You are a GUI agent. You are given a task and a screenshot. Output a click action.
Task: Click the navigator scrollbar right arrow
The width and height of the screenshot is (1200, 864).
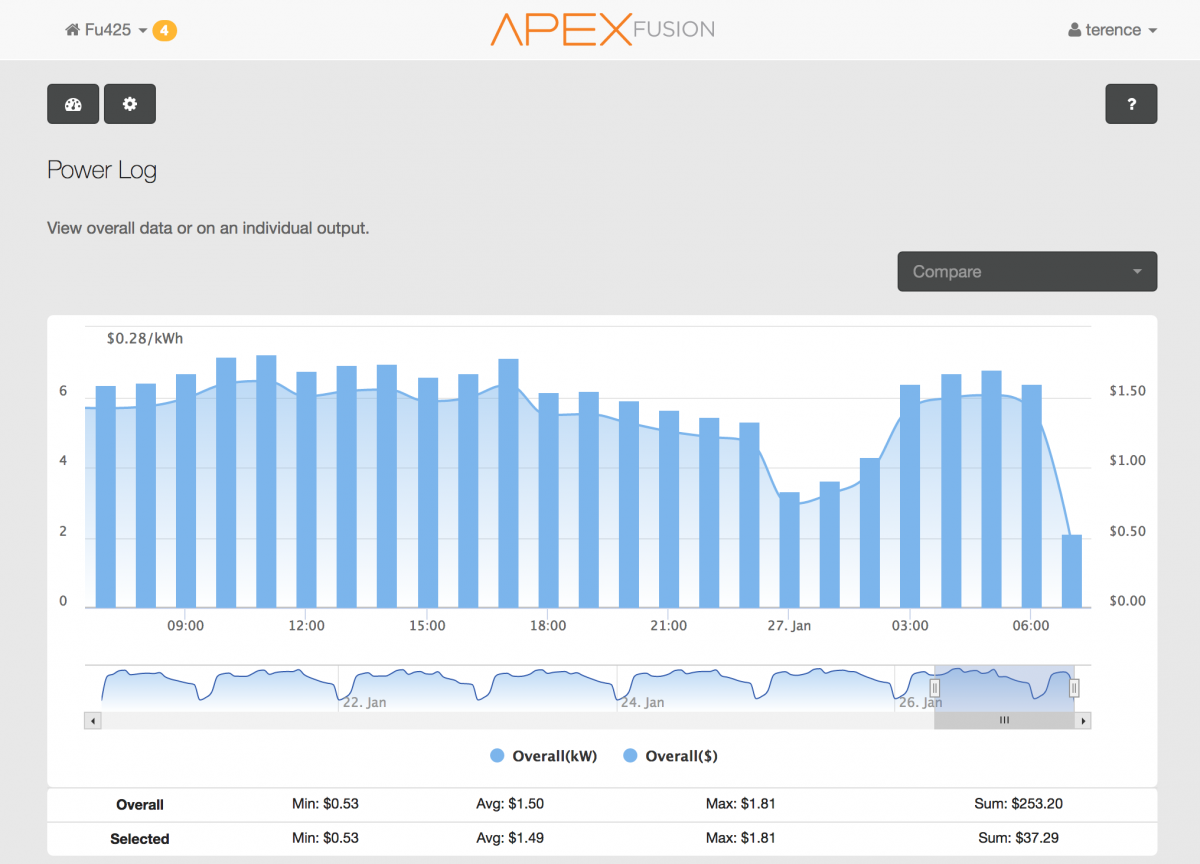click(x=1084, y=720)
